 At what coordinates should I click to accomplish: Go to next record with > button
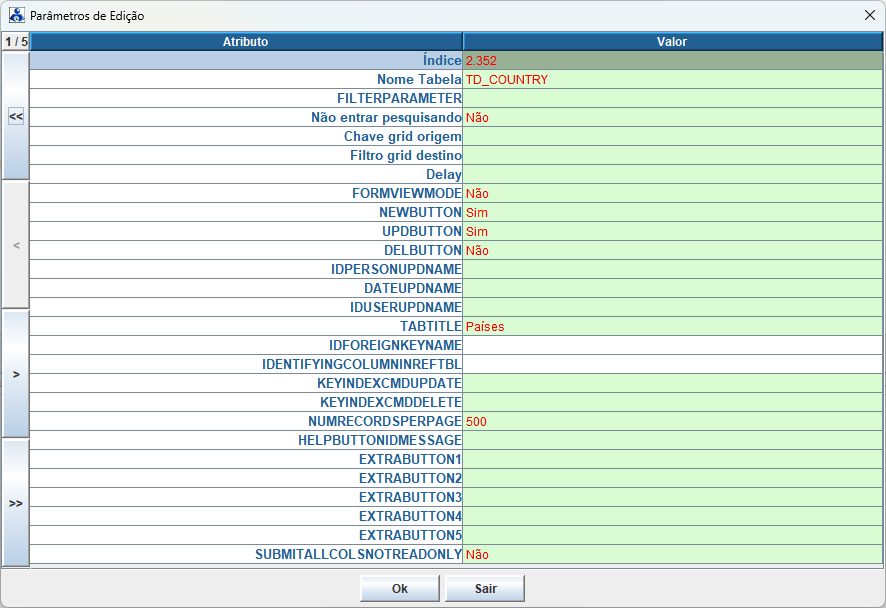point(16,374)
